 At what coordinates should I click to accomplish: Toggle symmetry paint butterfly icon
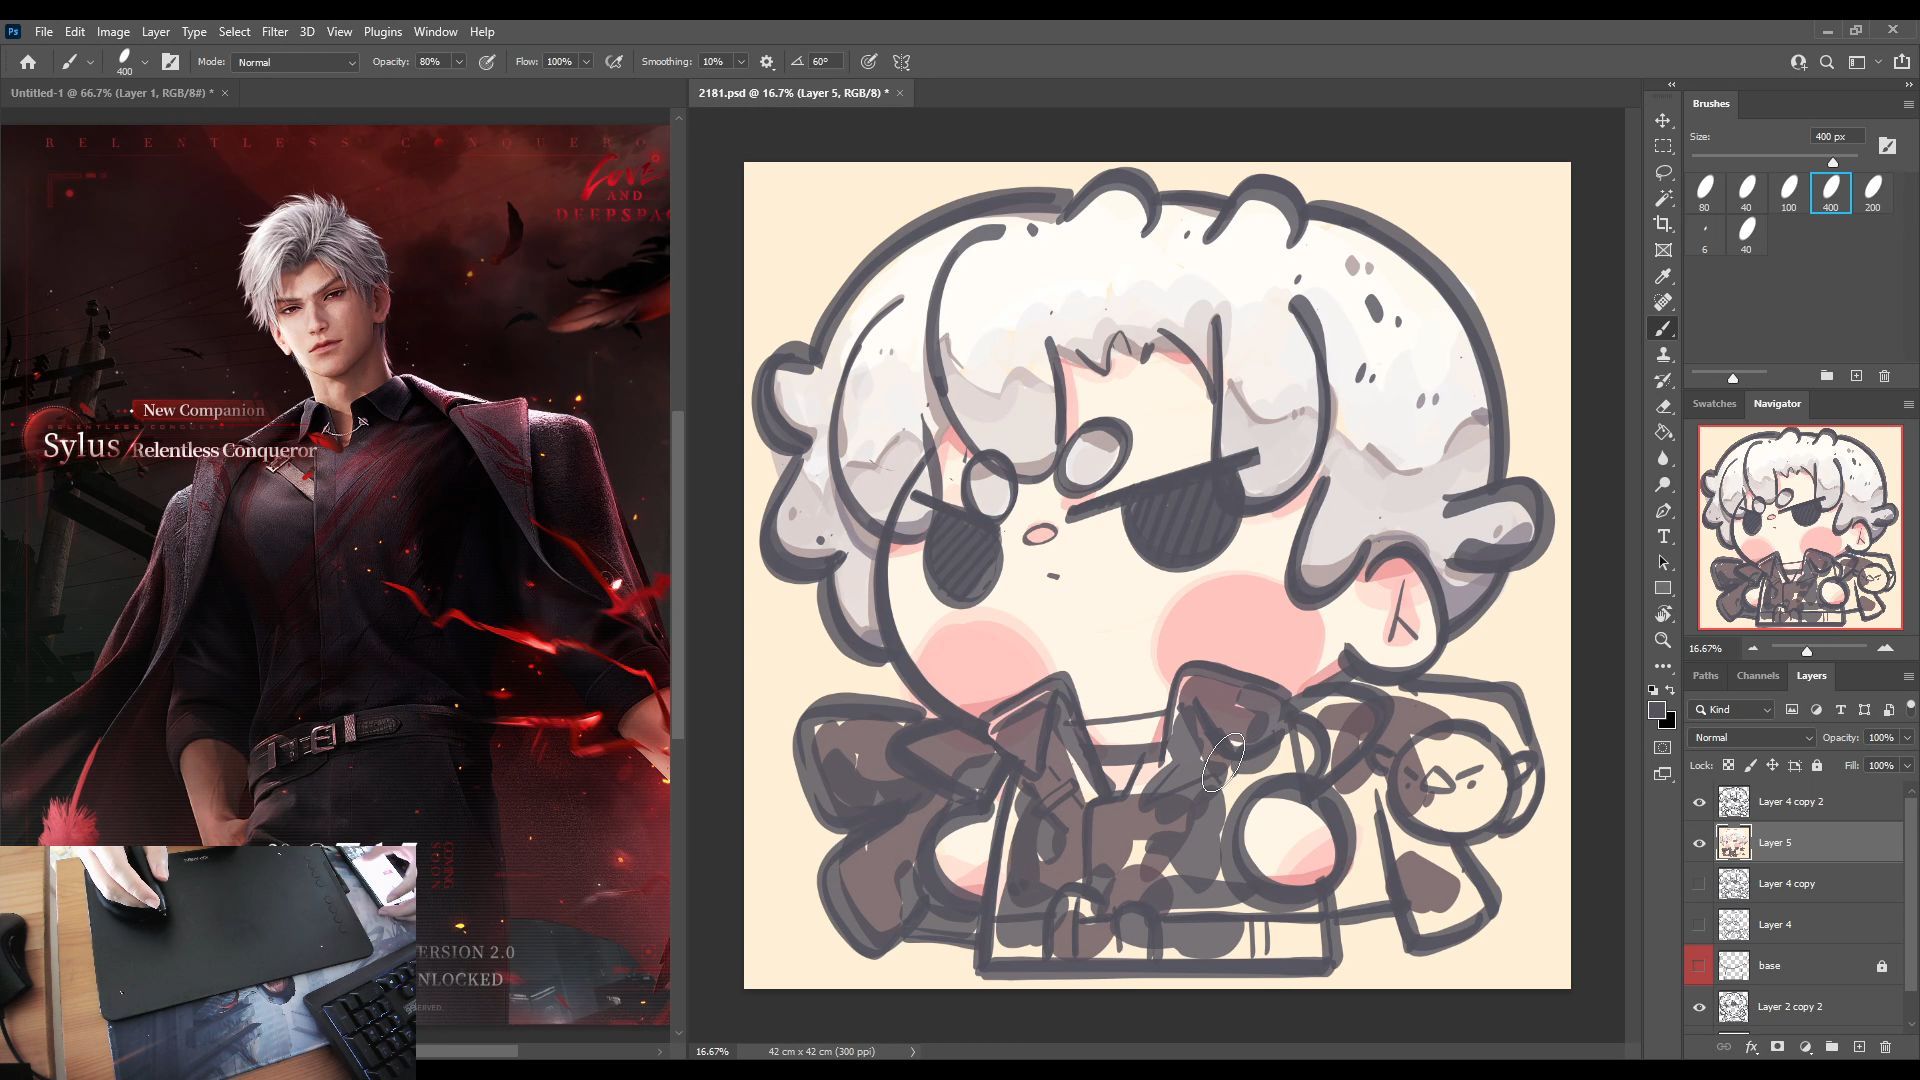pos(902,62)
